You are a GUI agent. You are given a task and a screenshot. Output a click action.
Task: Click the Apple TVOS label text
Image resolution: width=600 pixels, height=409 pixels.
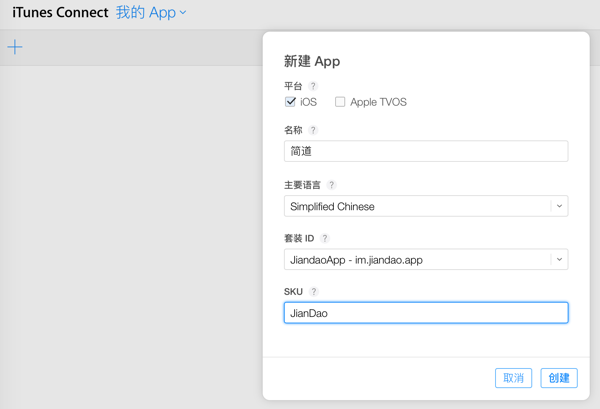pos(378,102)
